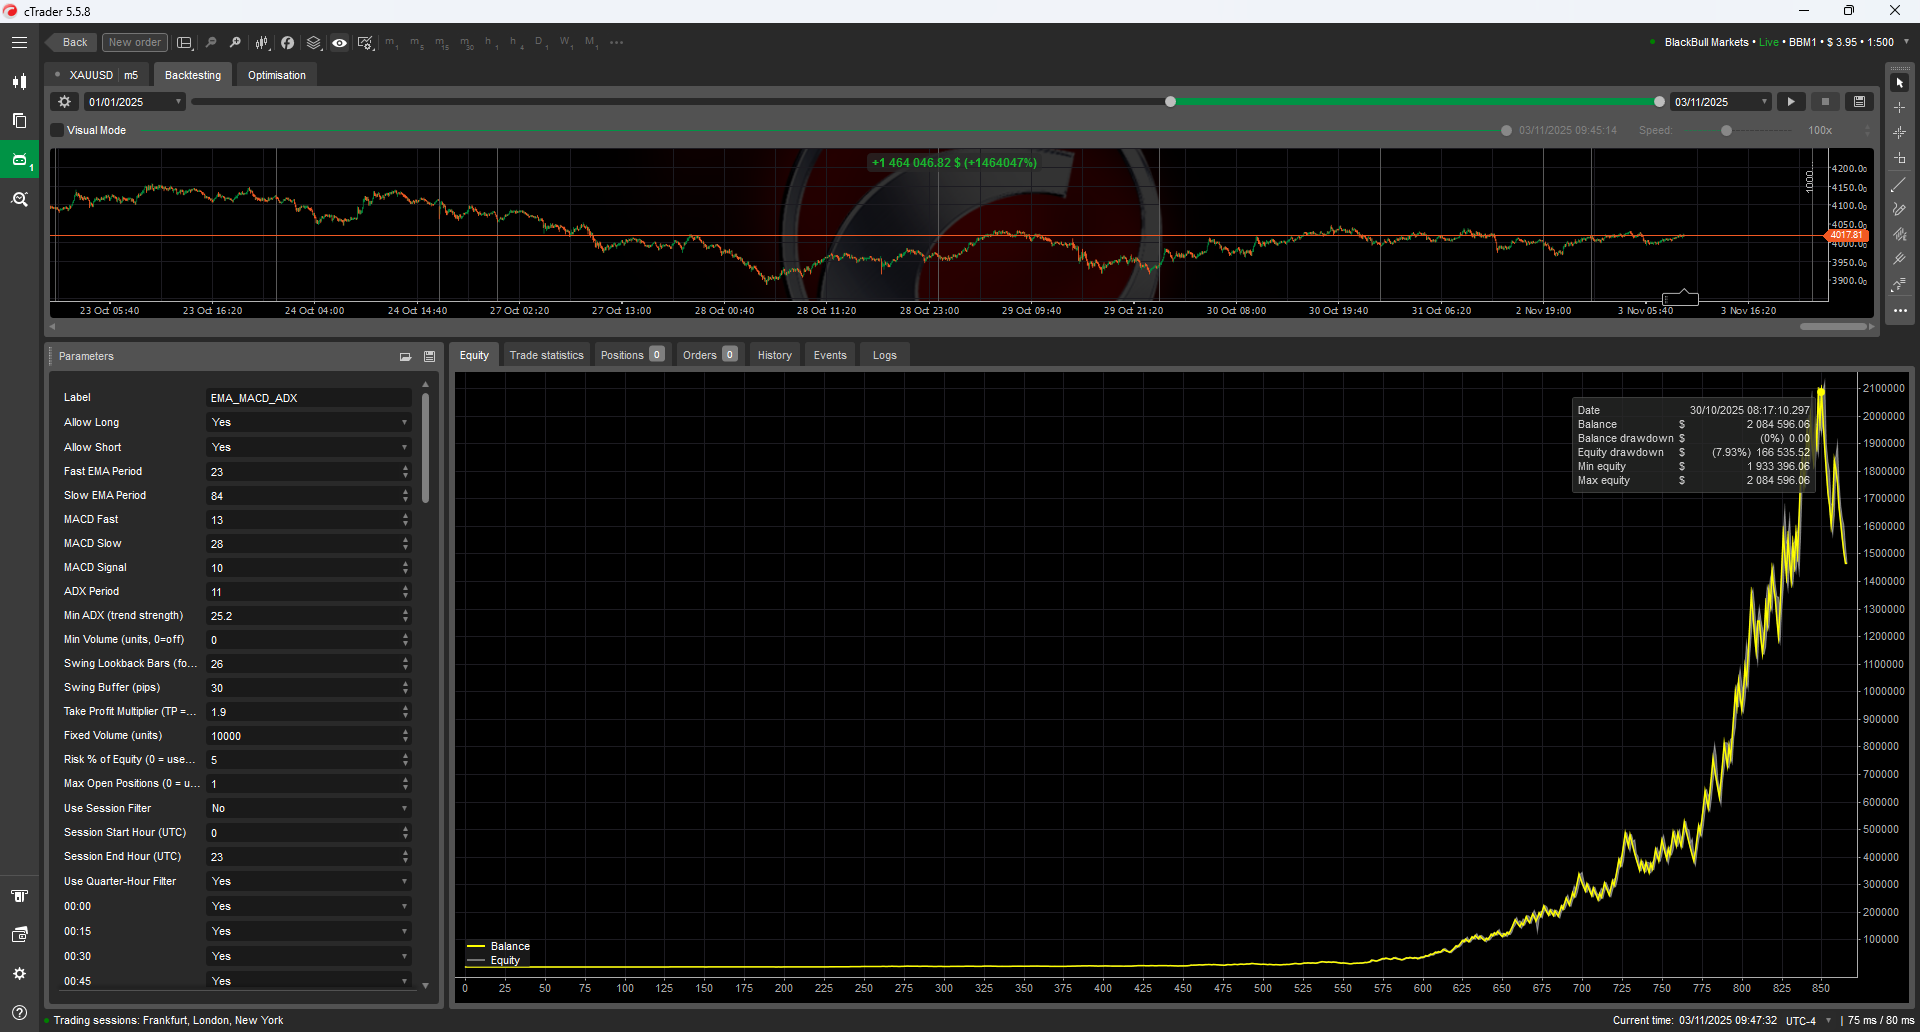Open the Algo robots section in left sidebar

(19, 160)
